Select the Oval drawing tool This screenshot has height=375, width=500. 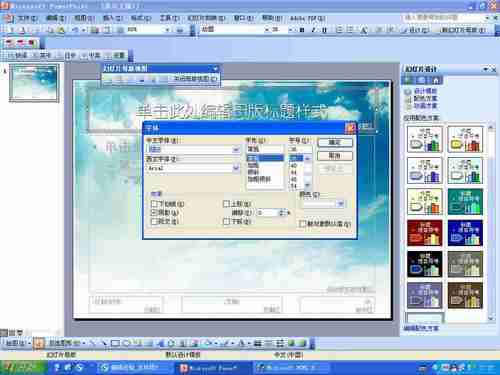127,343
